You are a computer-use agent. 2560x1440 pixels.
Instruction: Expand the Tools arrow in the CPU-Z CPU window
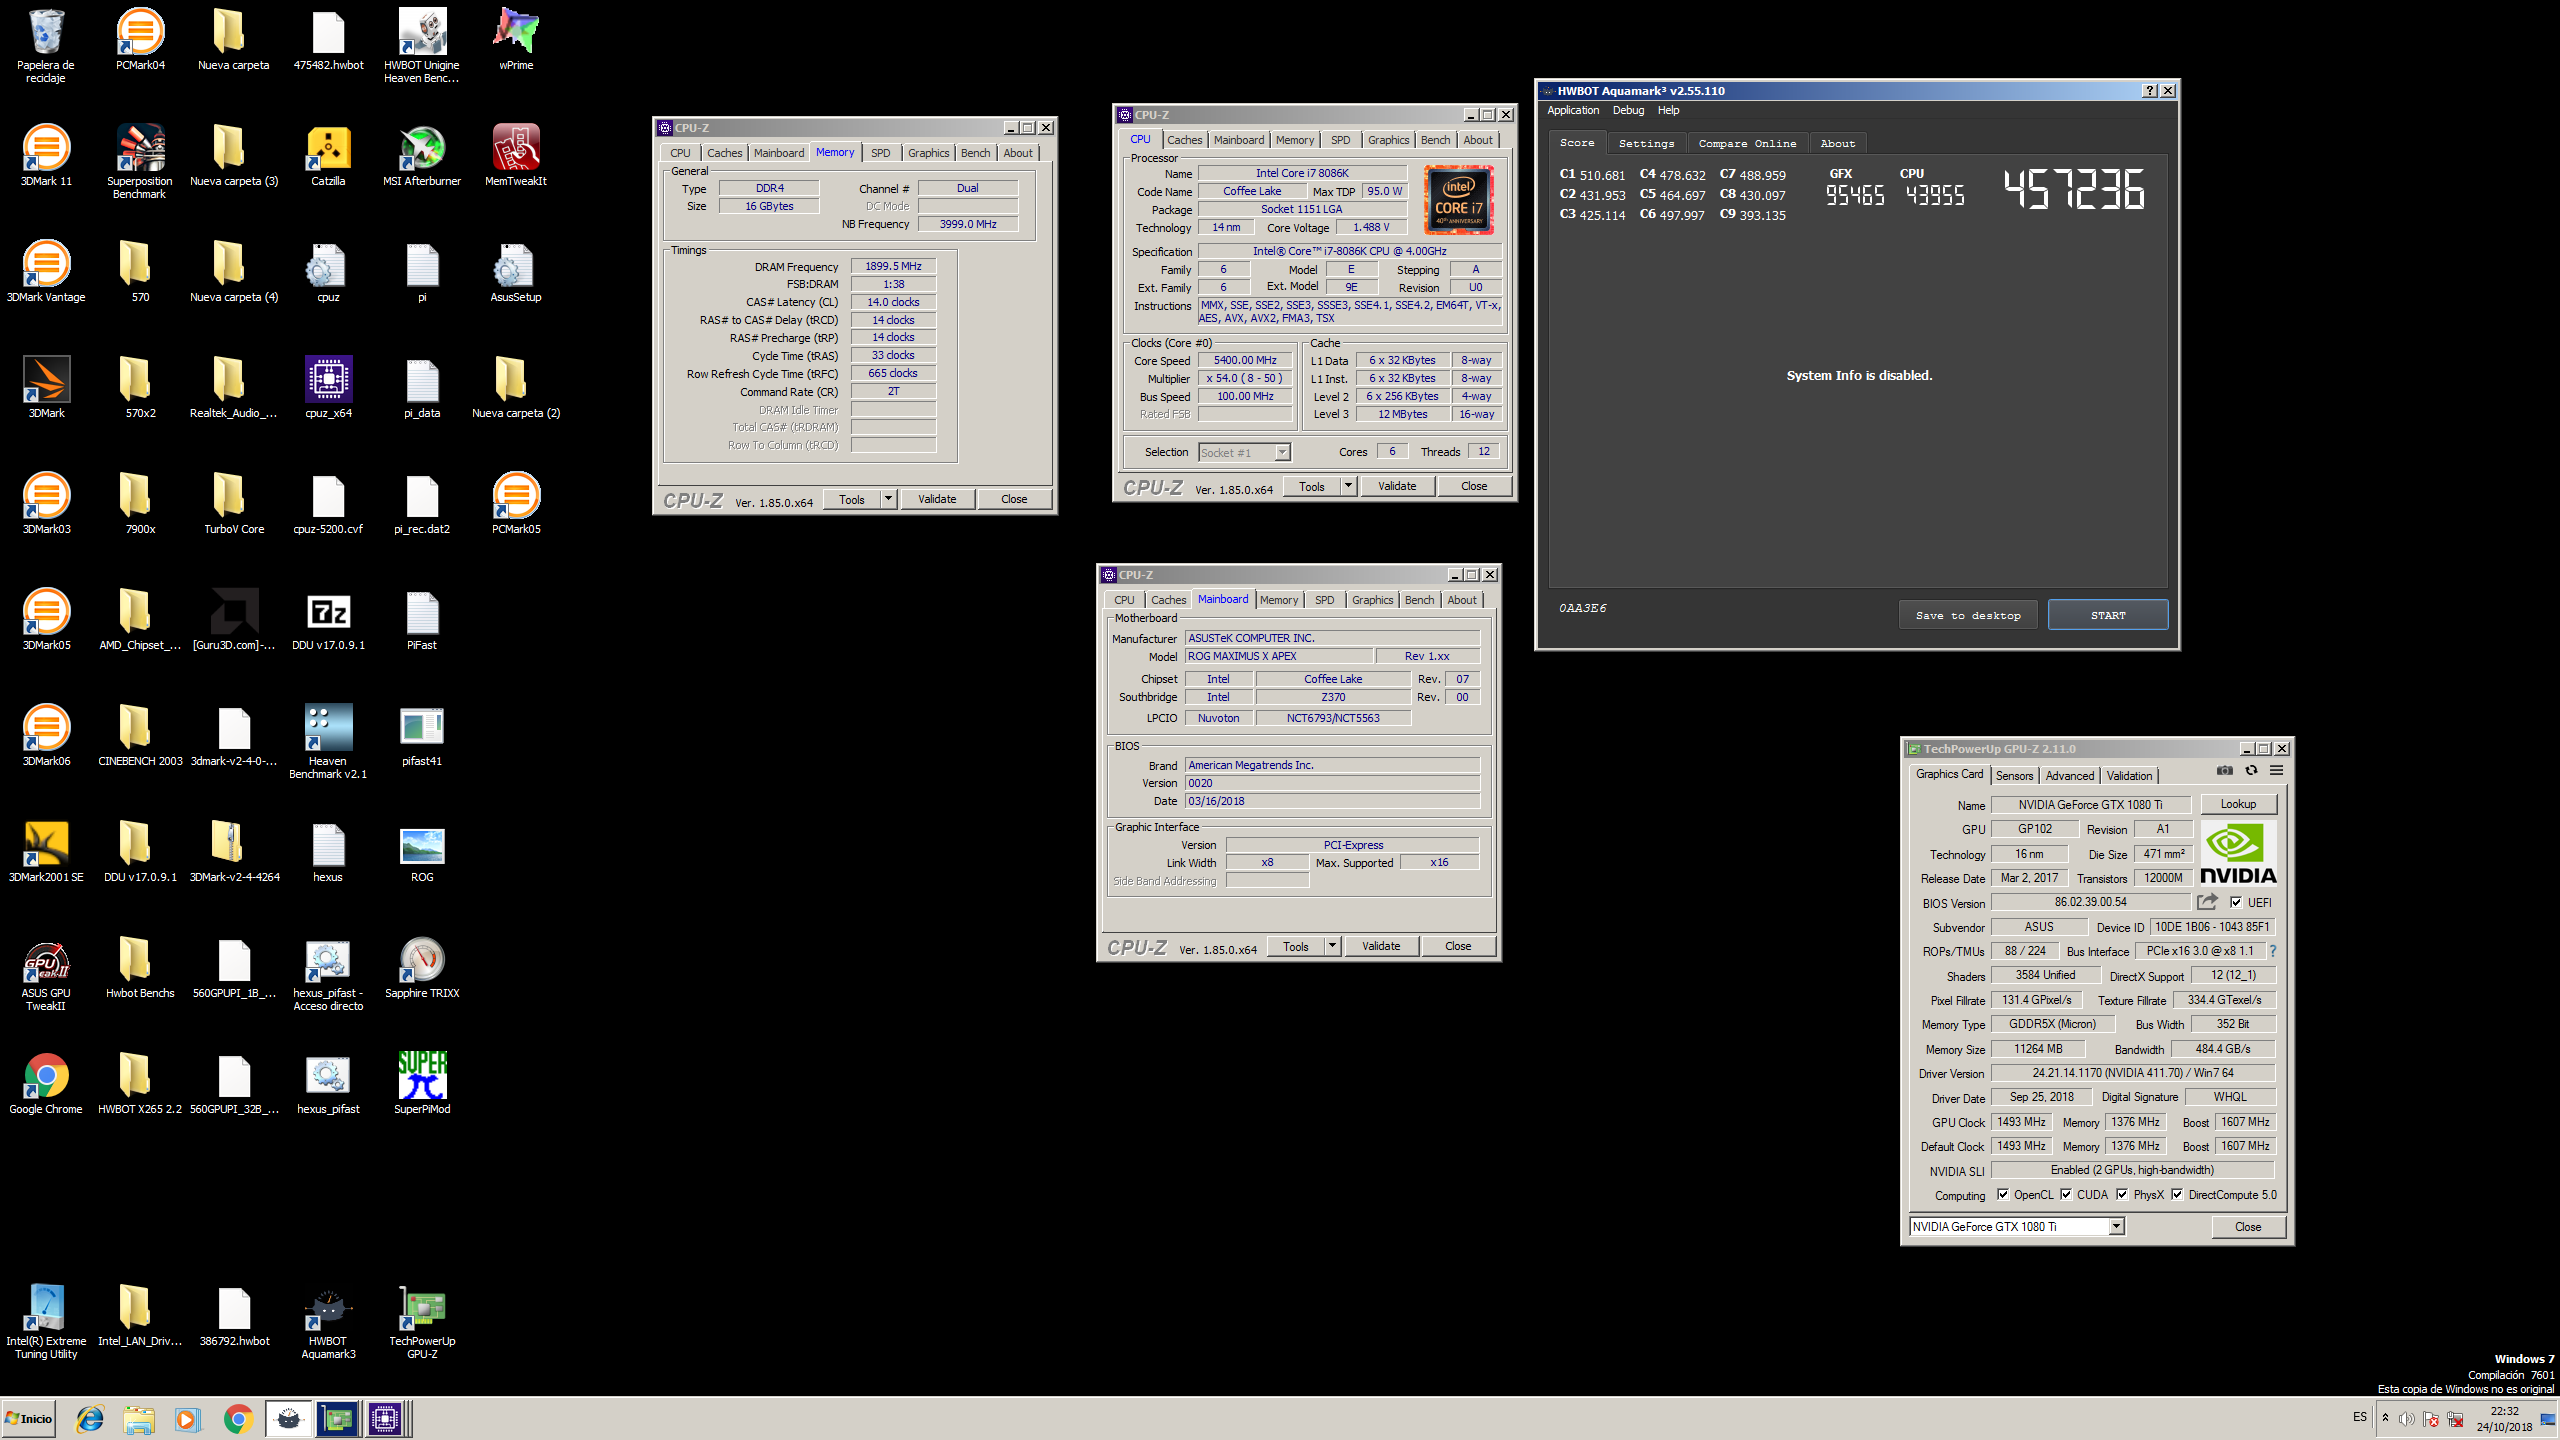(1348, 485)
